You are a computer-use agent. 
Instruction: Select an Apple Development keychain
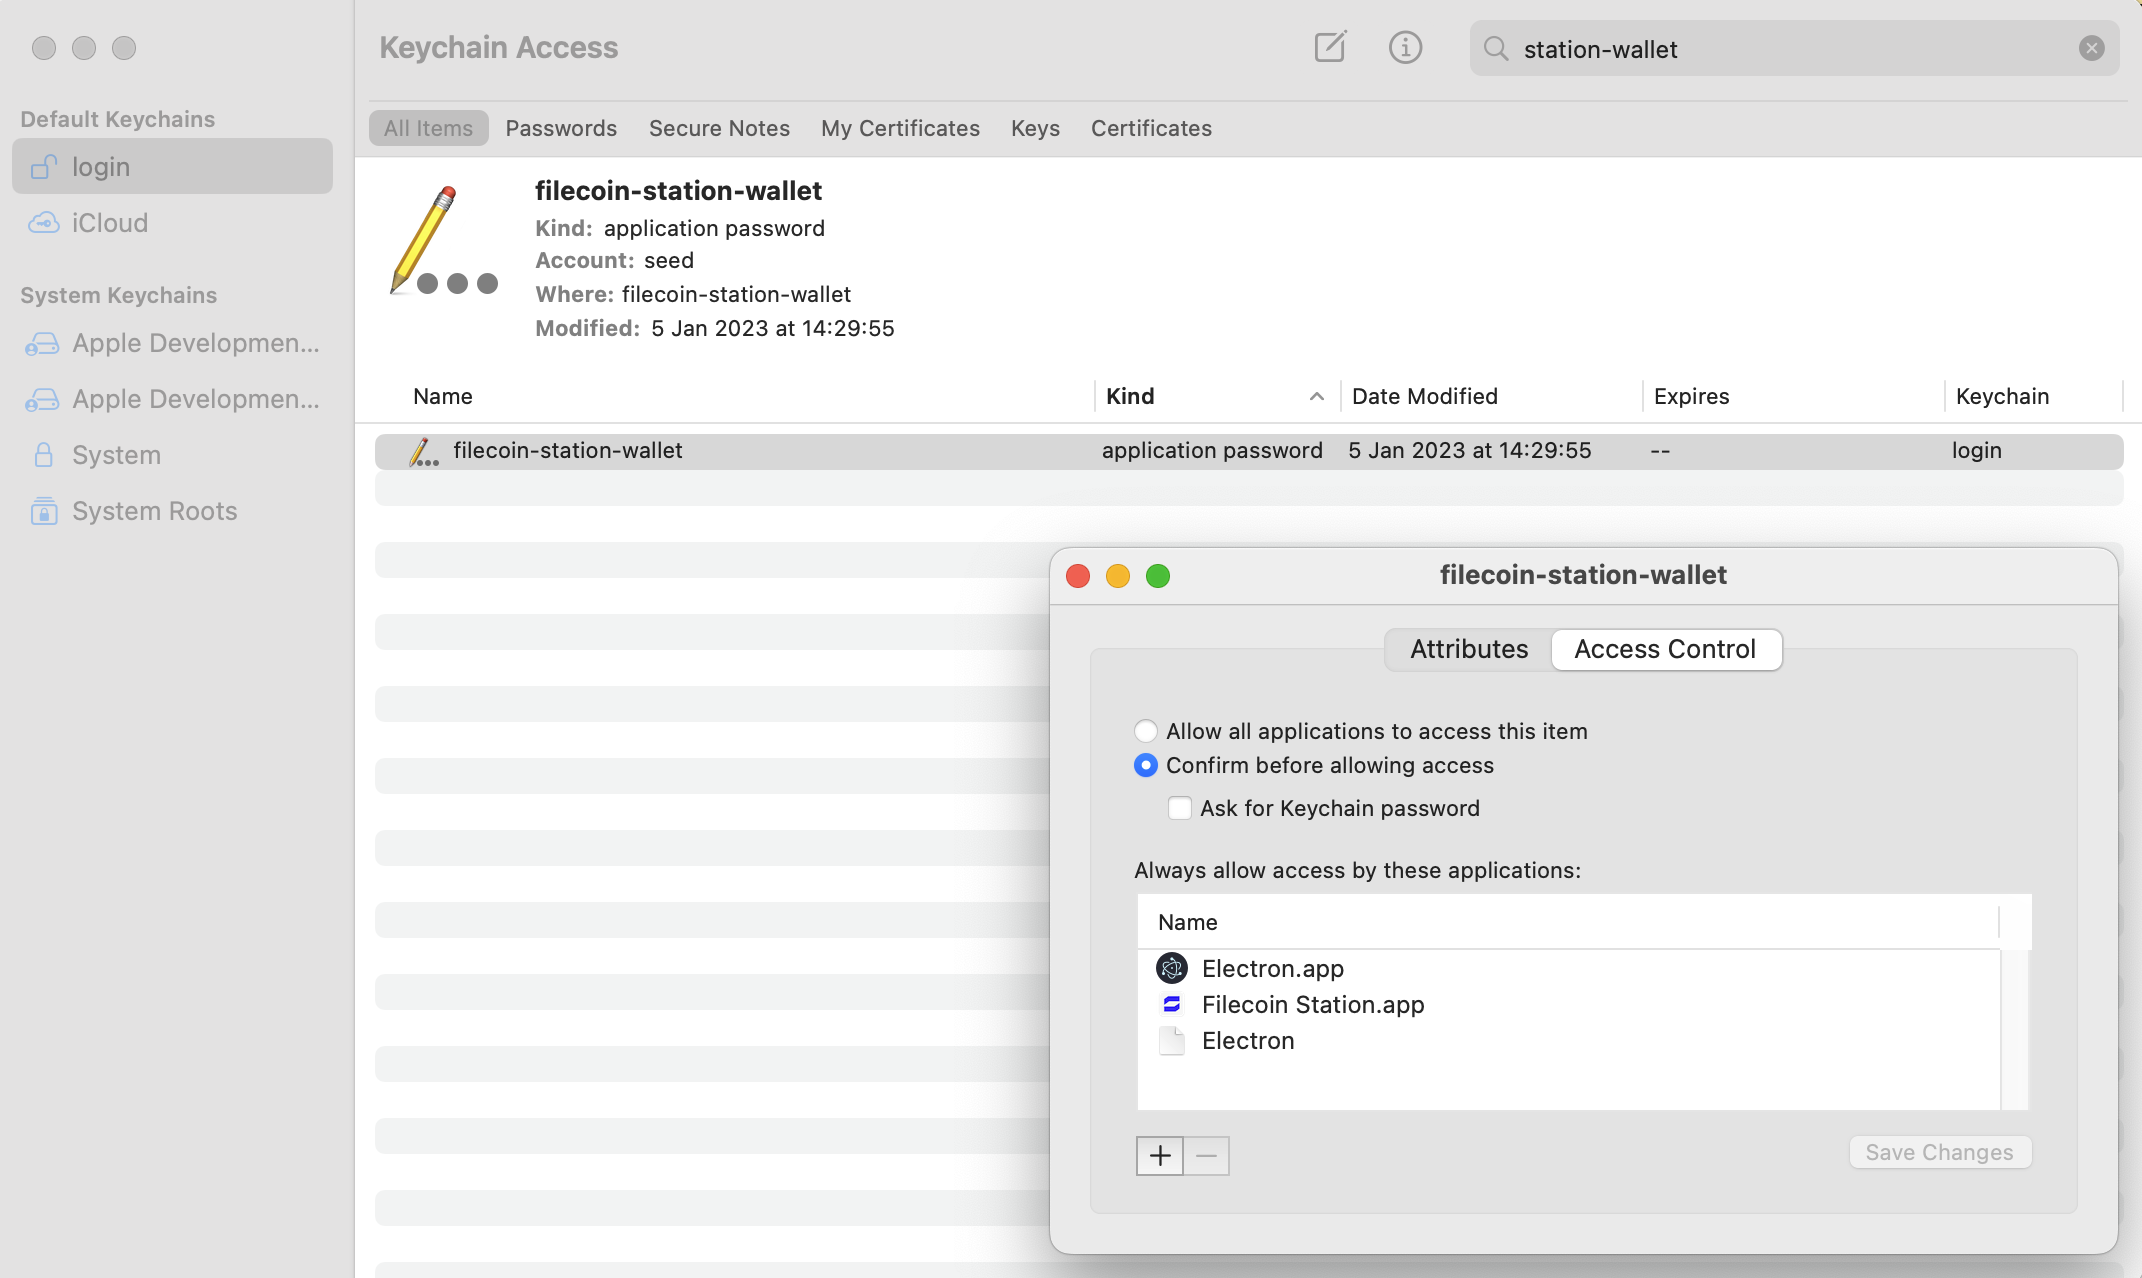[x=196, y=343]
